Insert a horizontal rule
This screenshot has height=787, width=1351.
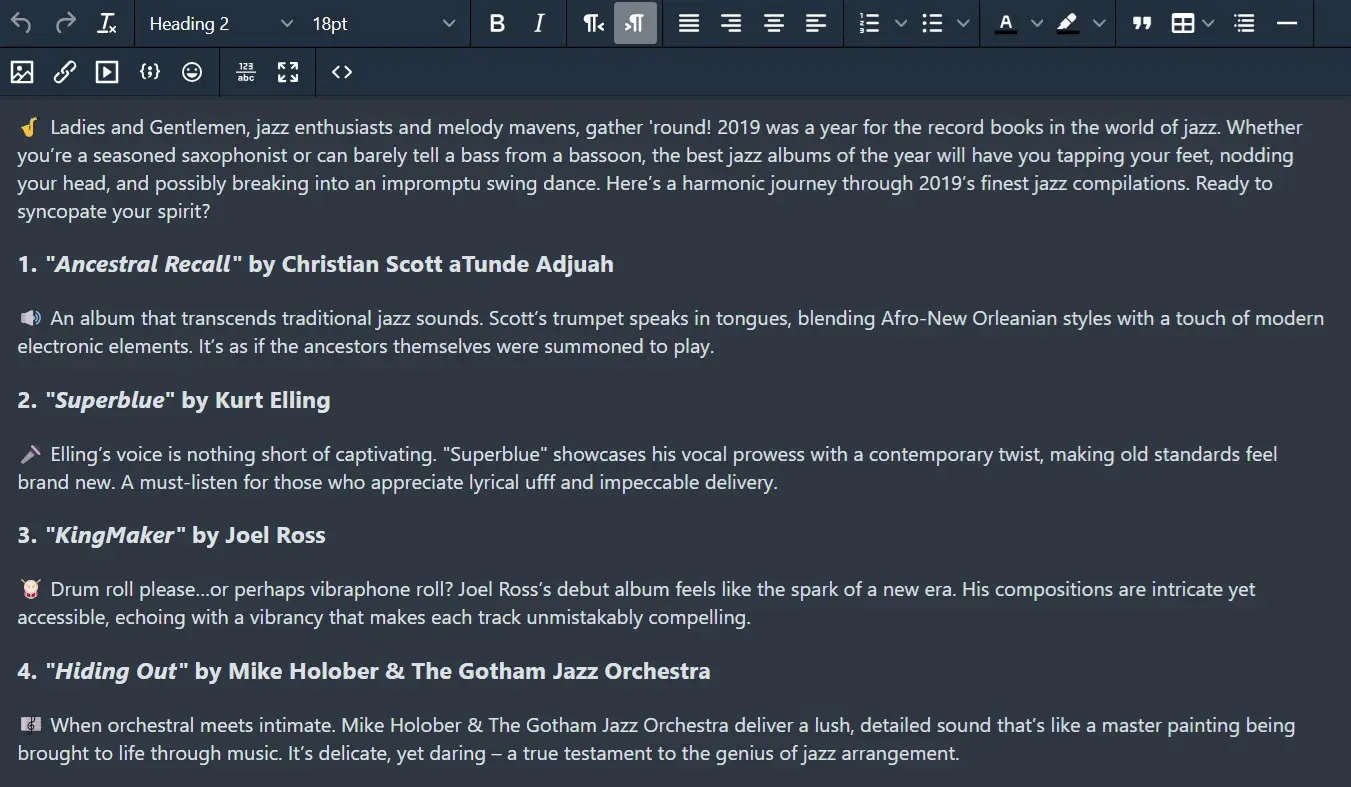point(1285,23)
